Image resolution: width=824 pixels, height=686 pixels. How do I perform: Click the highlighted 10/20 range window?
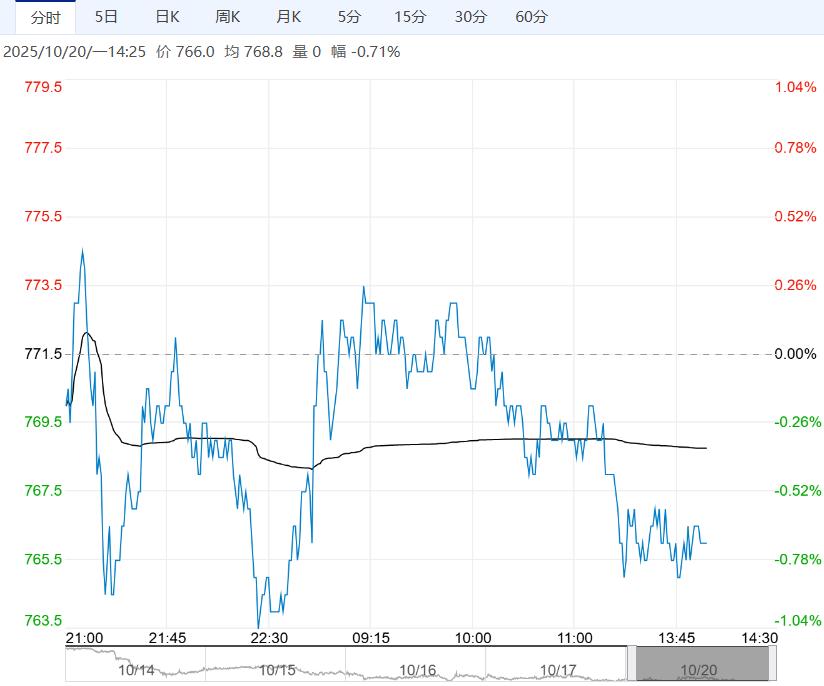click(702, 663)
